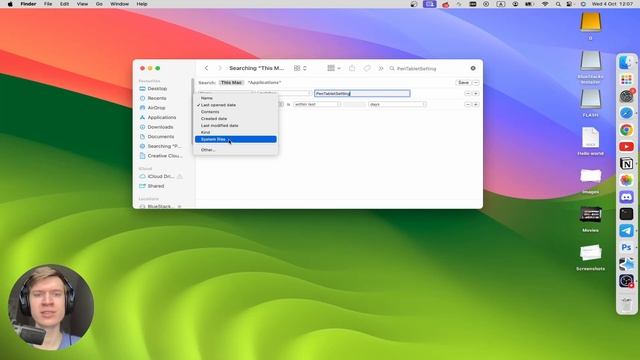The image size is (640, 360).
Task: Open Applications in Finder sidebar
Action: 161,118
